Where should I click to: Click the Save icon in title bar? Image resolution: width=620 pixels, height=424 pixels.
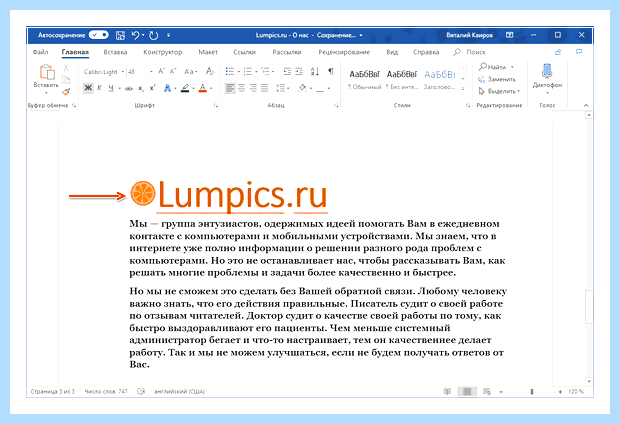point(120,36)
